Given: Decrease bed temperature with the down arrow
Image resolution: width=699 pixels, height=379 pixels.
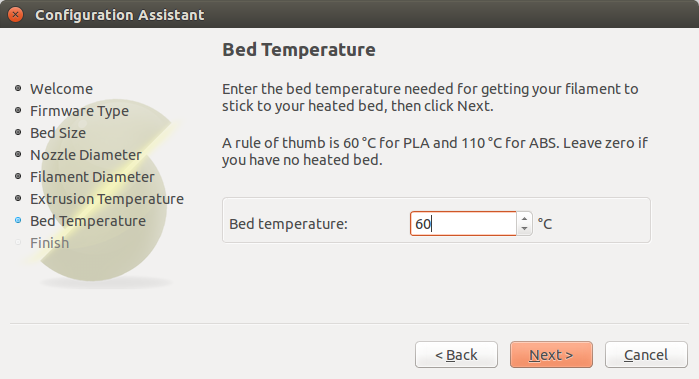Looking at the screenshot, I should pos(524,229).
